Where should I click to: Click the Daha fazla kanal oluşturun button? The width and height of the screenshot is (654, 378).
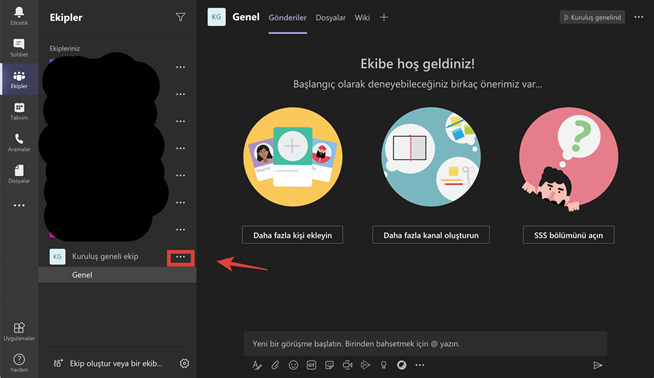coord(431,235)
